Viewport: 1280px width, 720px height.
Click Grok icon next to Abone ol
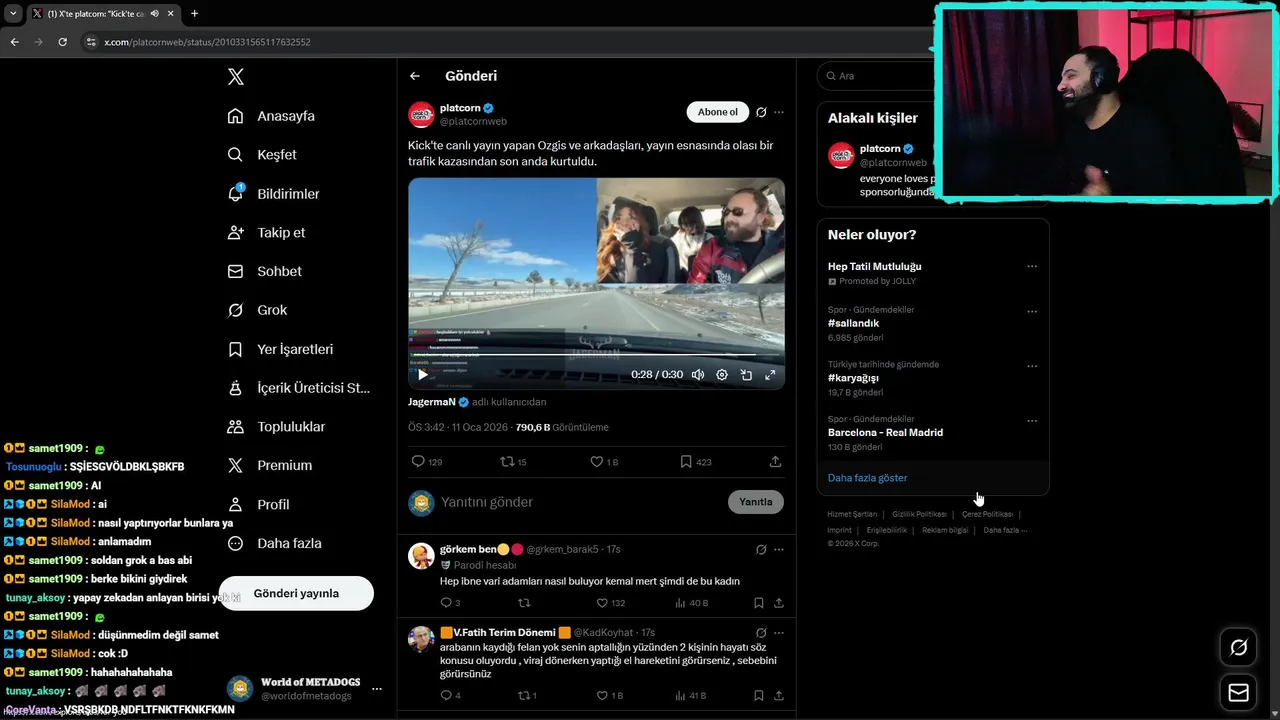coord(761,112)
